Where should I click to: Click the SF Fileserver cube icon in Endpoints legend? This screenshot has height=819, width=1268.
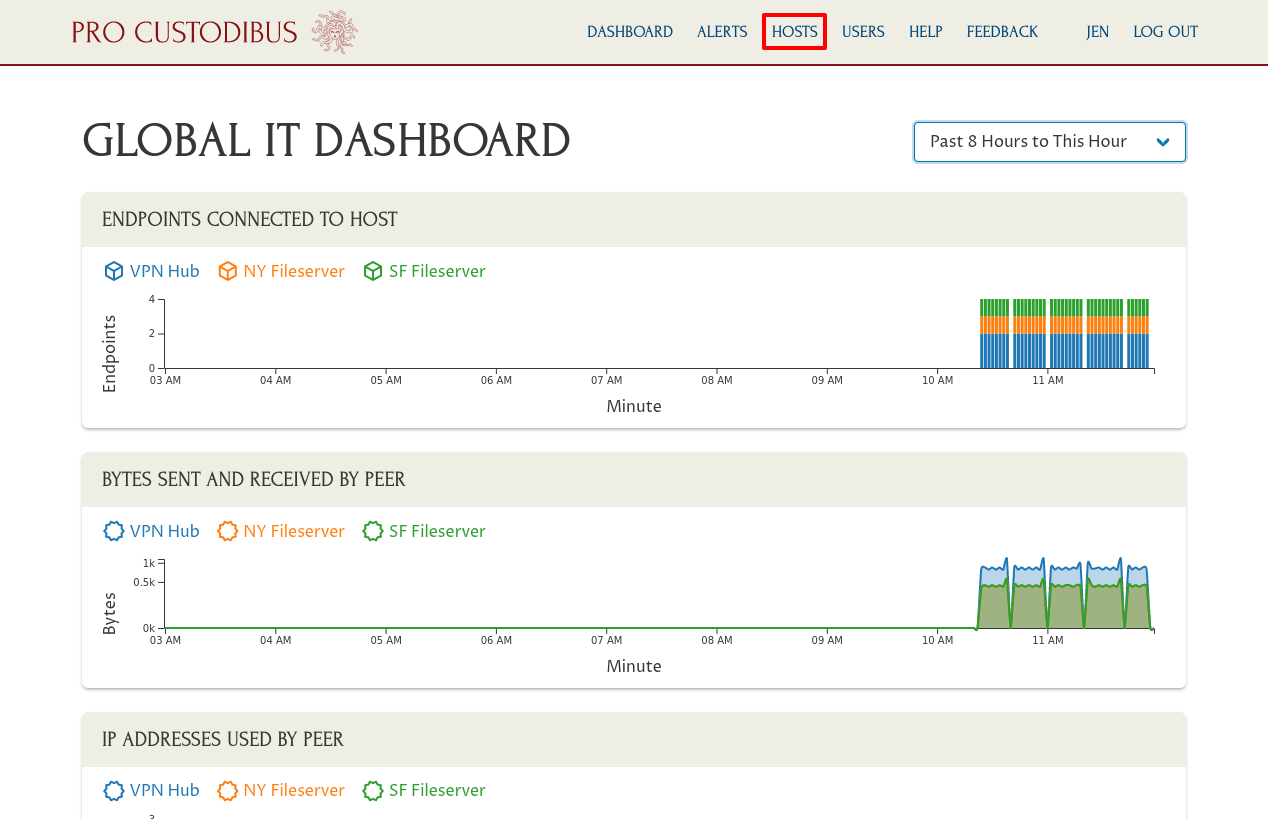pyautogui.click(x=373, y=271)
